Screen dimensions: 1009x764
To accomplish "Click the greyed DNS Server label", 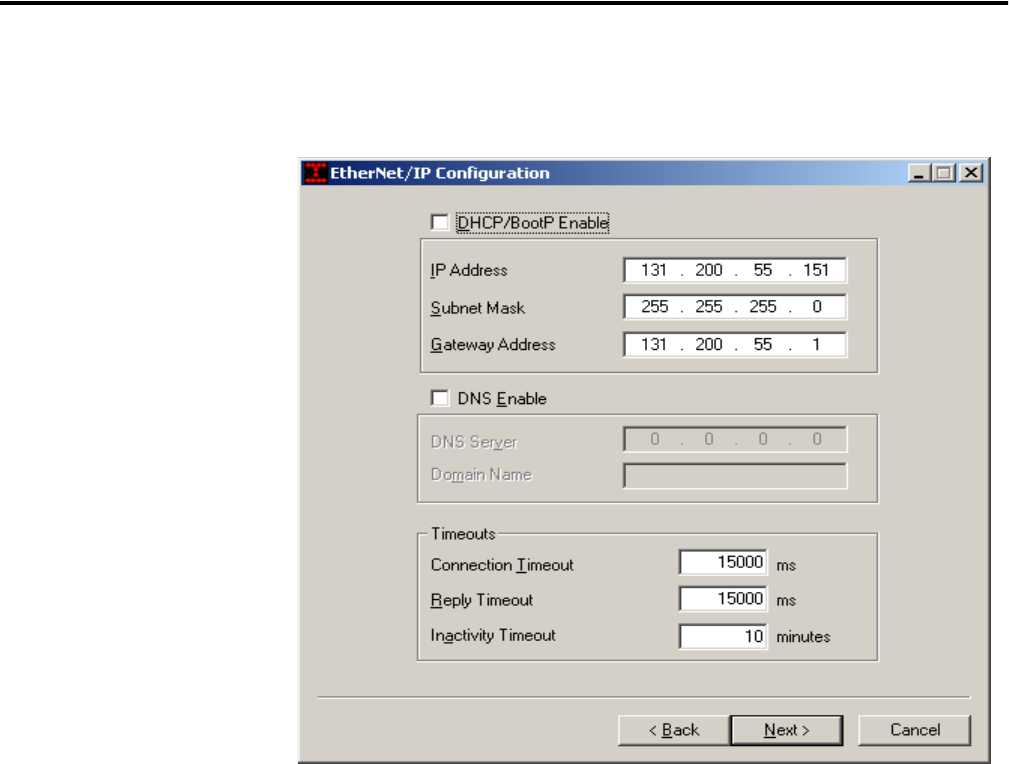I will coord(474,442).
